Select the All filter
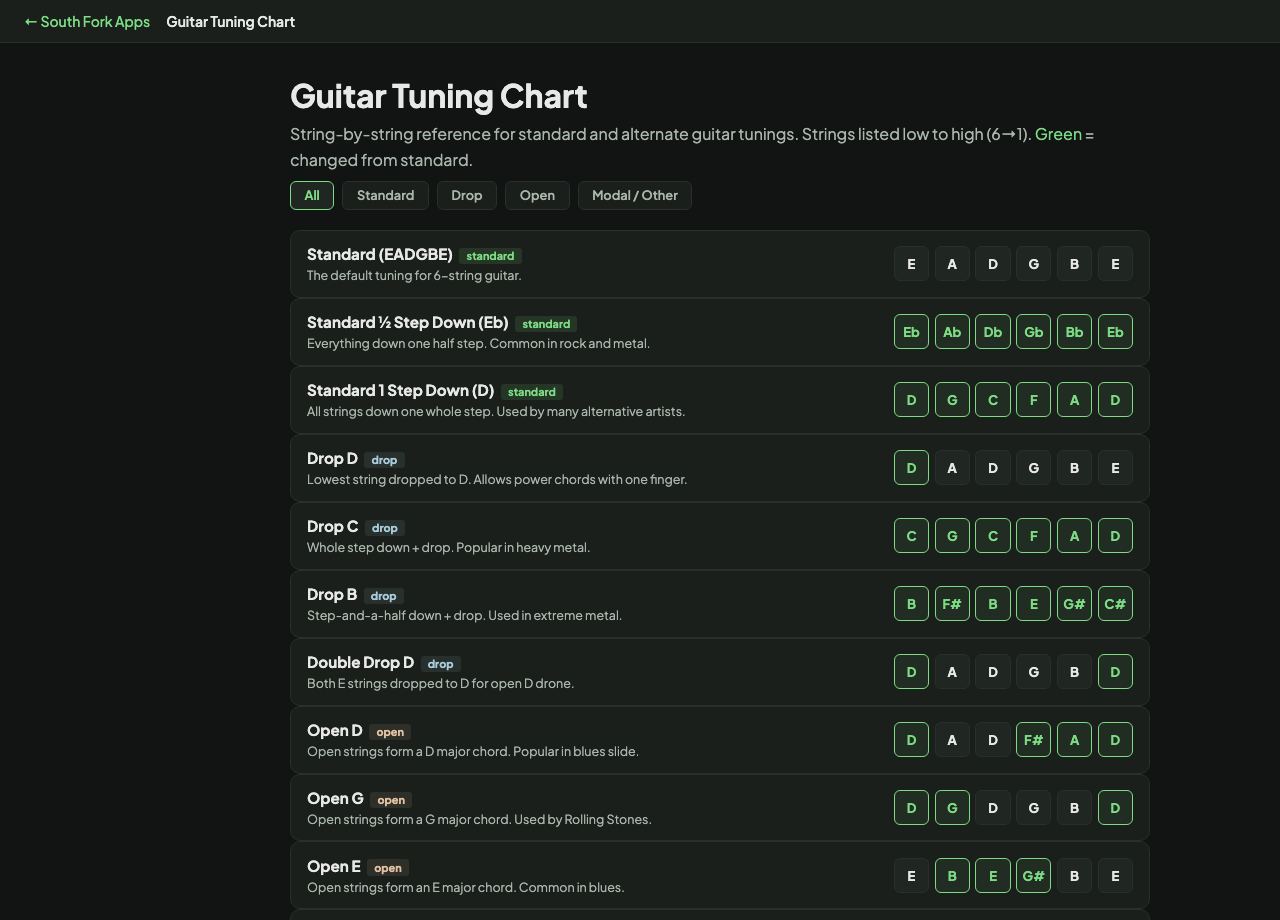The image size is (1280, 920). pos(312,195)
